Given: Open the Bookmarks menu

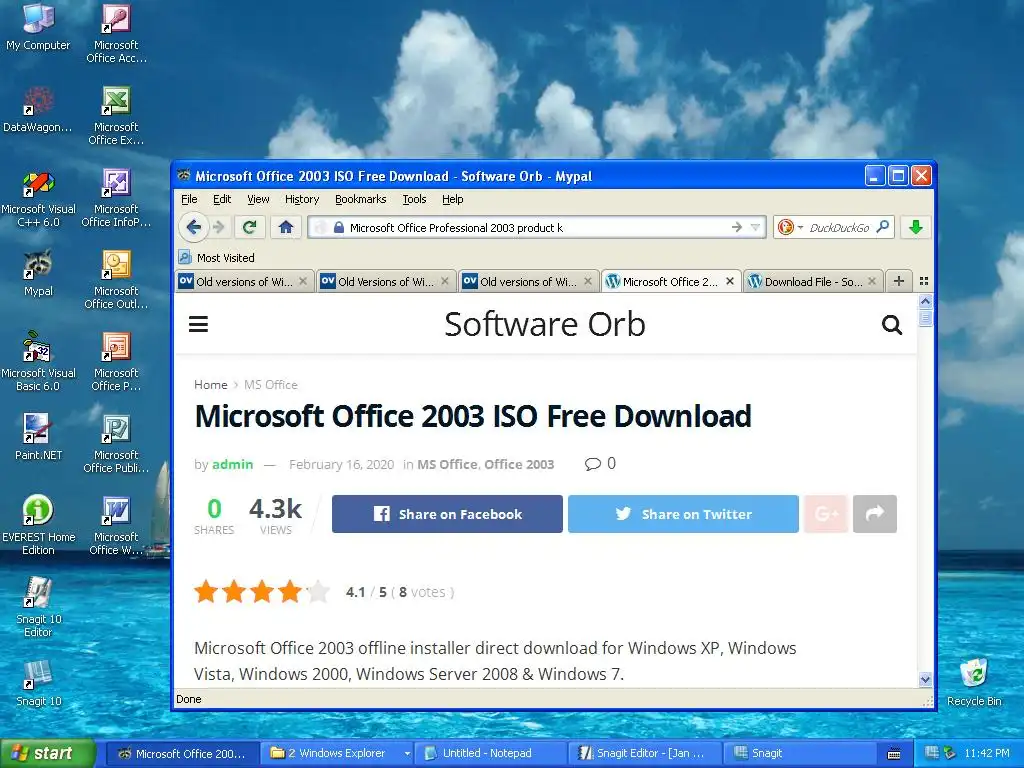Looking at the screenshot, I should point(360,199).
